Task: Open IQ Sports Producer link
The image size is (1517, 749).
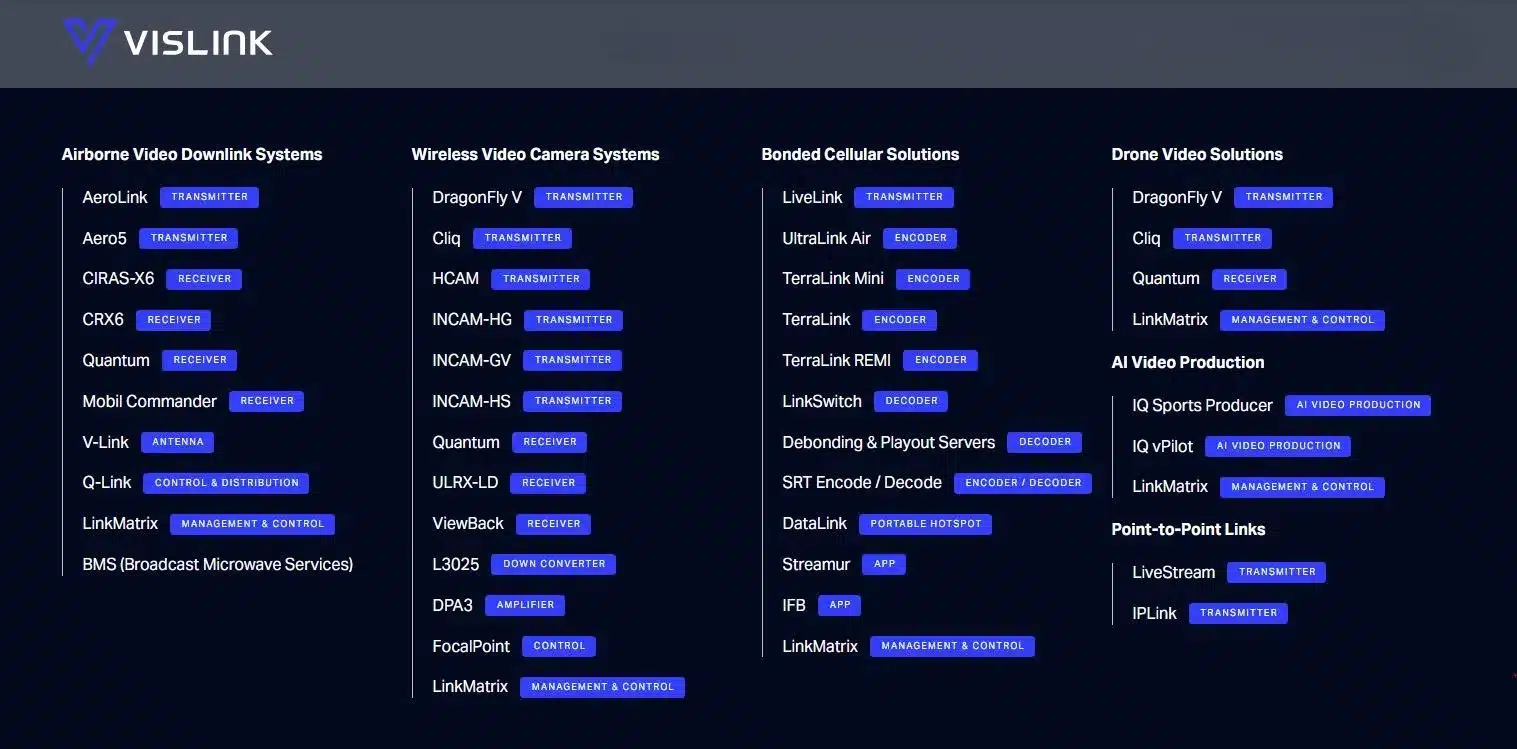Action: [x=1202, y=406]
